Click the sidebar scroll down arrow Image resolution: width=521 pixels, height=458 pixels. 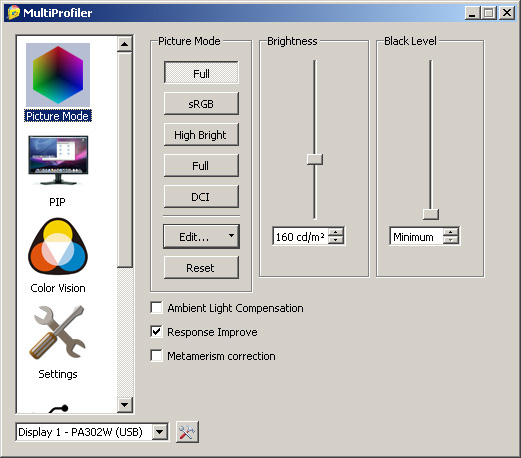(x=125, y=405)
